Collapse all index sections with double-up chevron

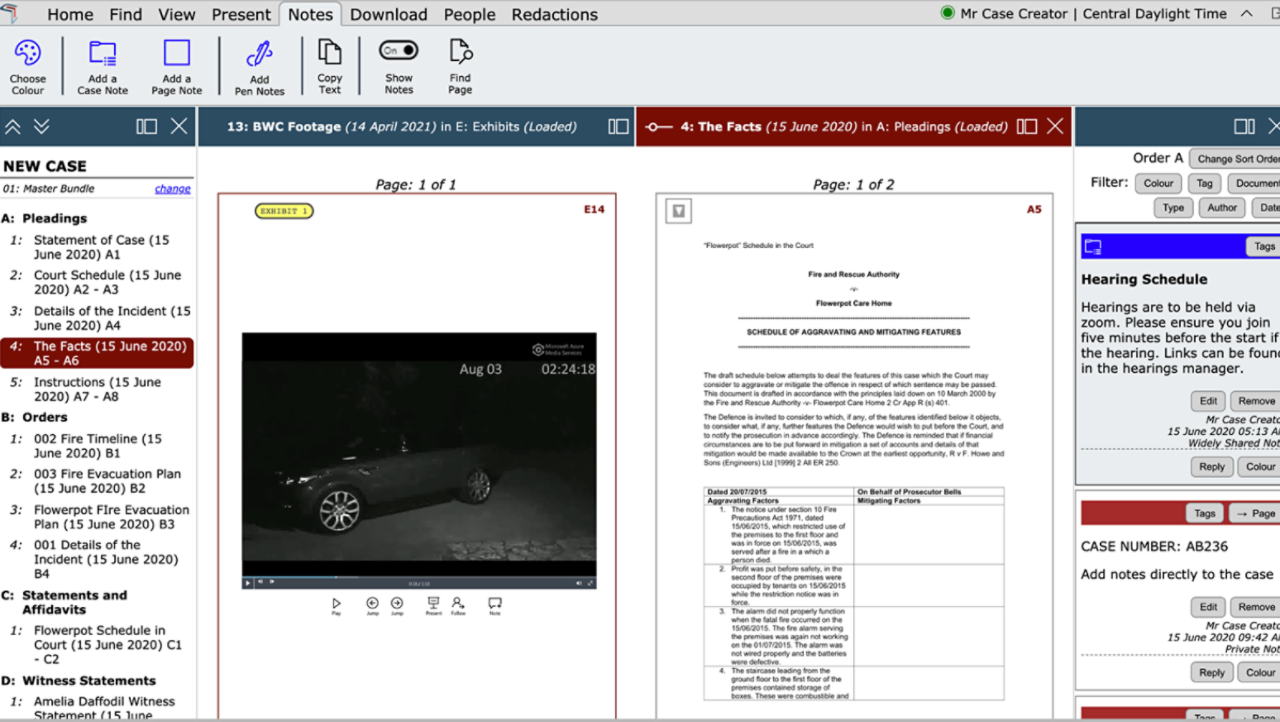13,126
